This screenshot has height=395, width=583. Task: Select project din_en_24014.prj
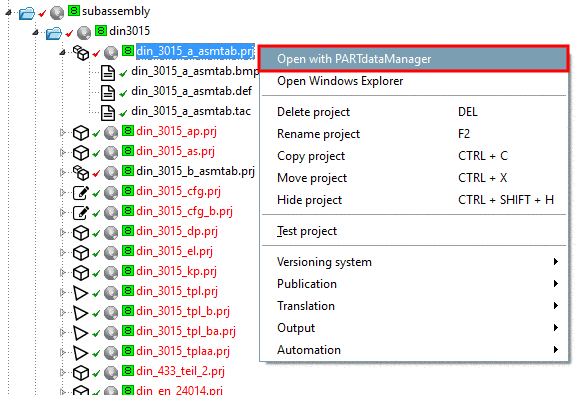(179, 390)
